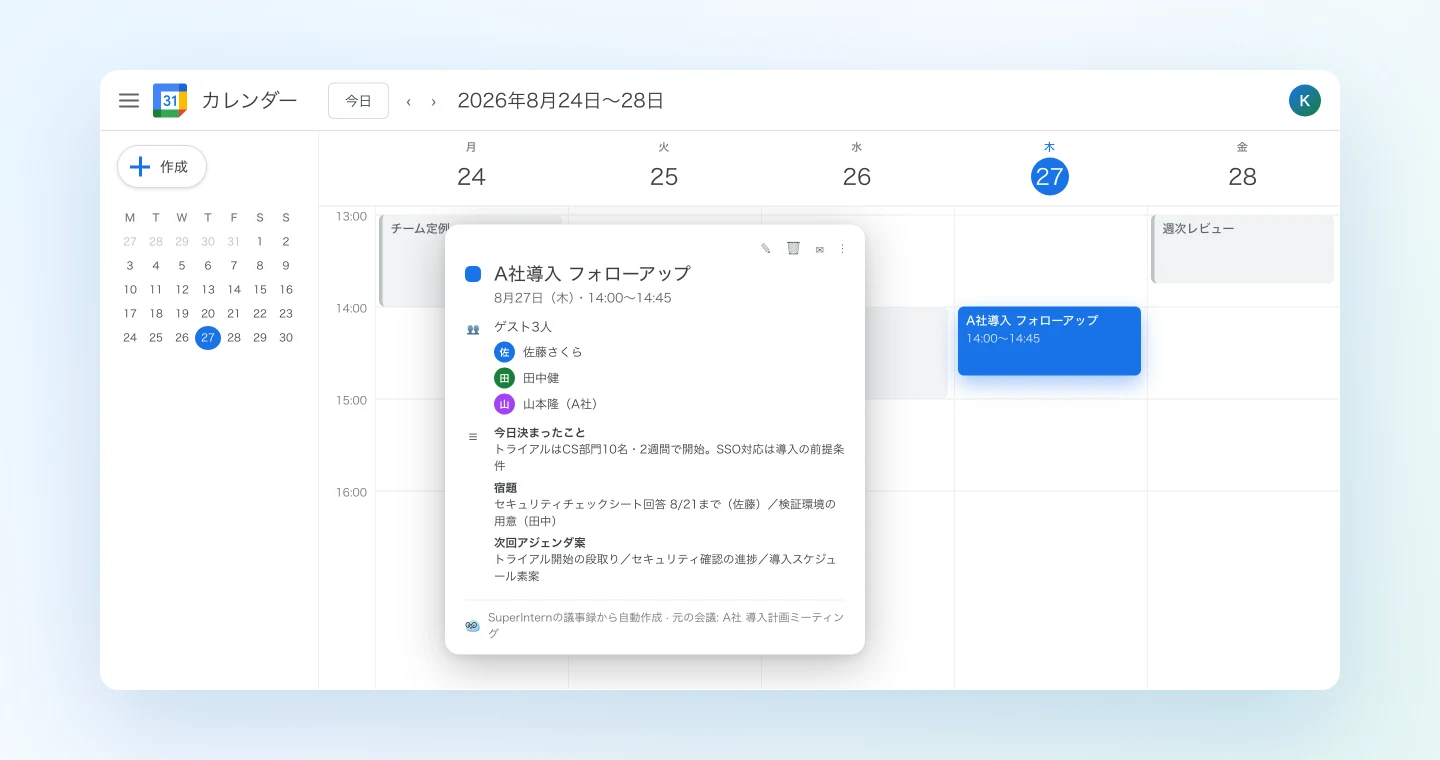
Task: Open the hamburger main menu
Action: 129,100
